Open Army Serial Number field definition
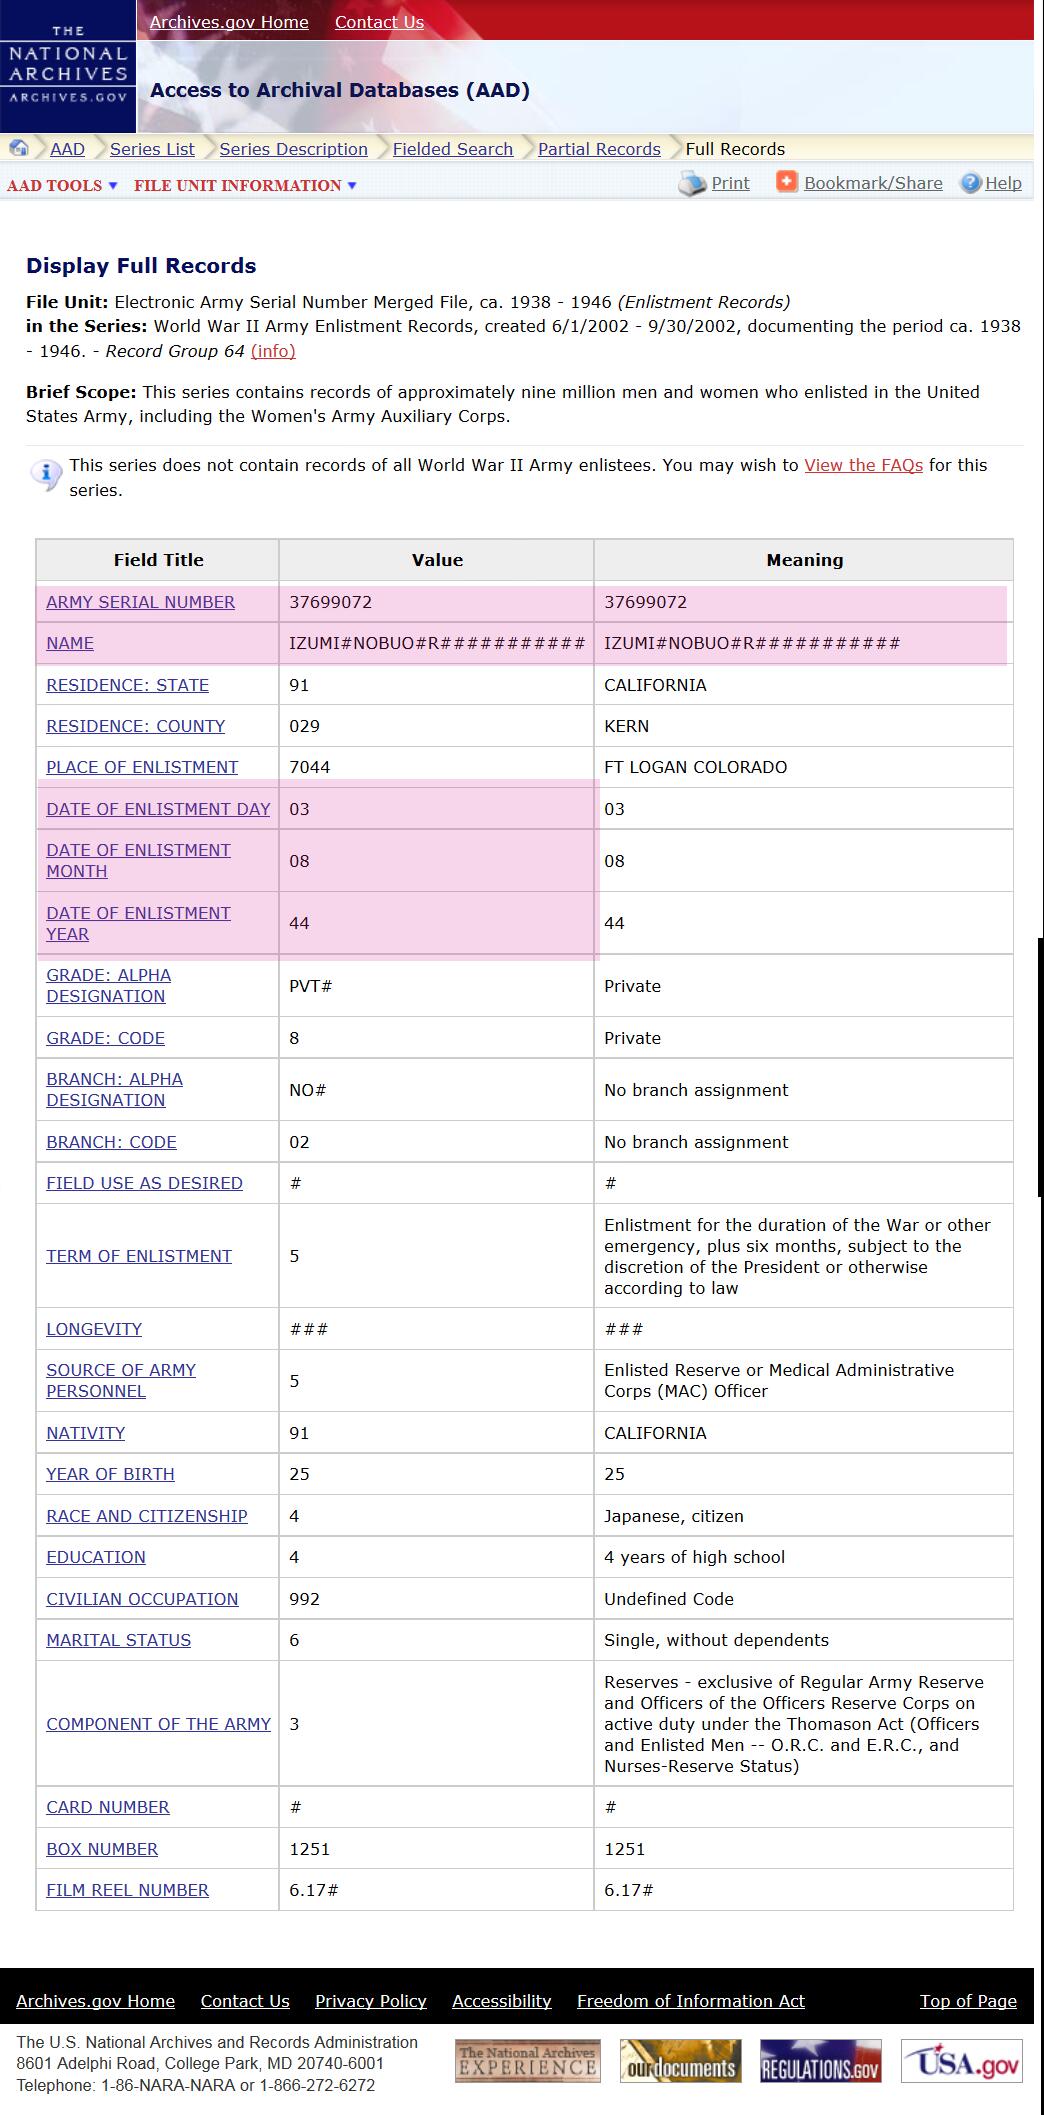 click(141, 602)
